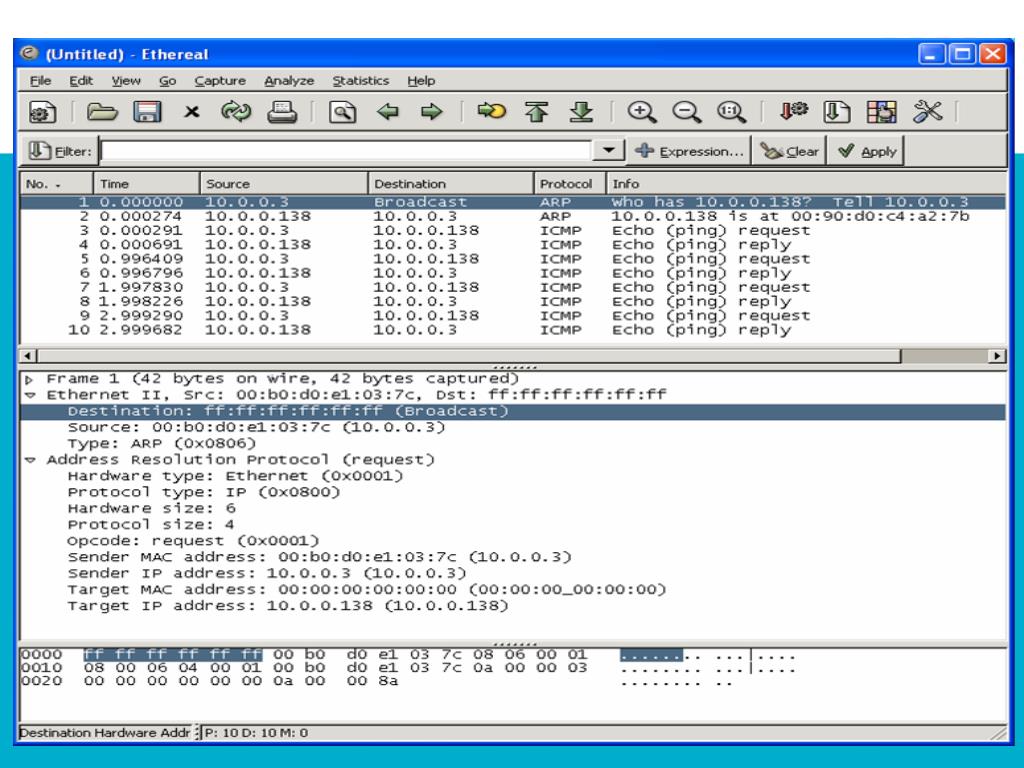Click the Filter button beside the input
This screenshot has height=768, width=1024.
pyautogui.click(x=59, y=152)
